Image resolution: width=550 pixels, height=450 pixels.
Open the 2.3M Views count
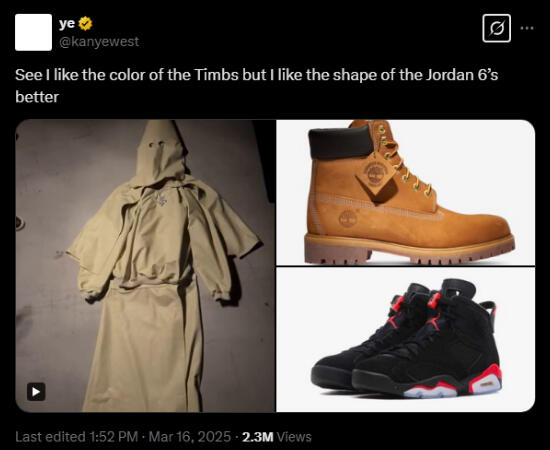click(277, 437)
